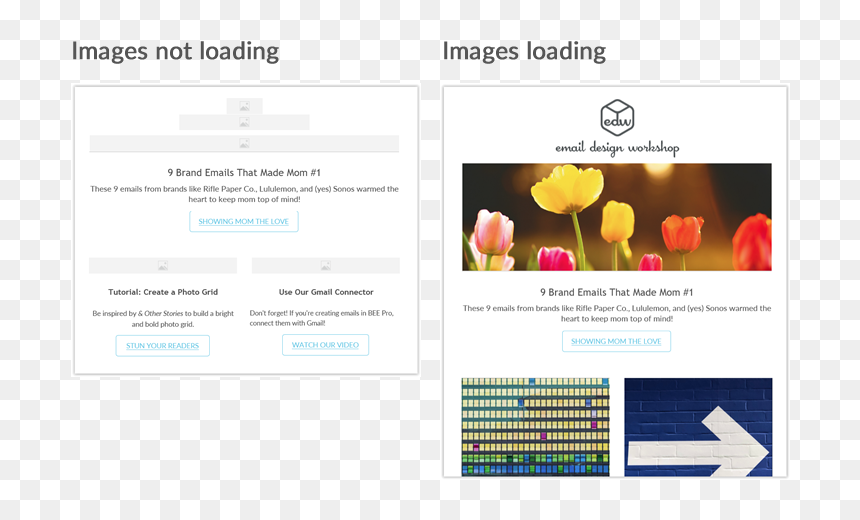Click '9 Brand Emails' title in right email
The image size is (860, 520).
coord(616,292)
